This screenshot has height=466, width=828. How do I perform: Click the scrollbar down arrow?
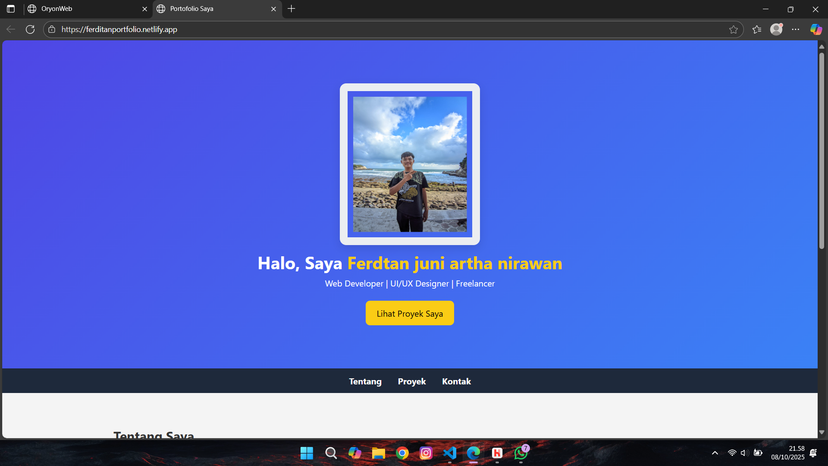[822, 433]
